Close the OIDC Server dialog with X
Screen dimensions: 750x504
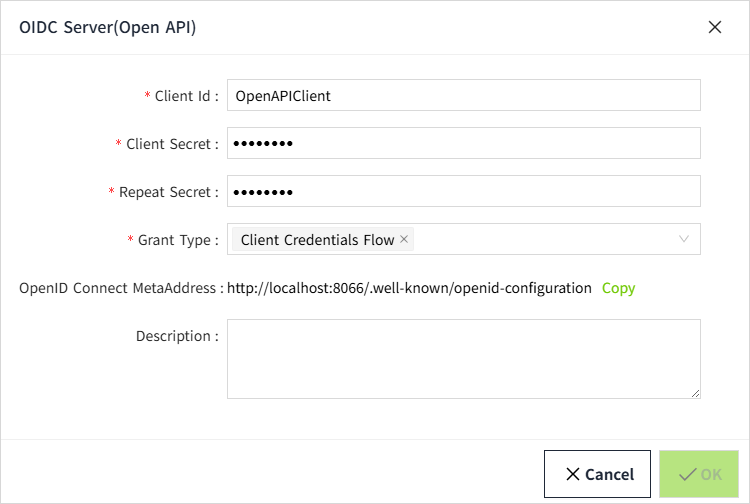point(715,27)
